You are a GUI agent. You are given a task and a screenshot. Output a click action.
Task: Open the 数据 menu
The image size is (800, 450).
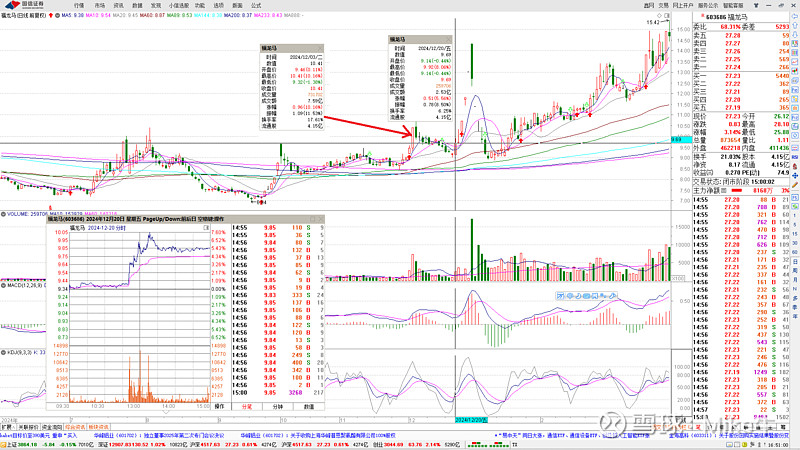pos(137,5)
